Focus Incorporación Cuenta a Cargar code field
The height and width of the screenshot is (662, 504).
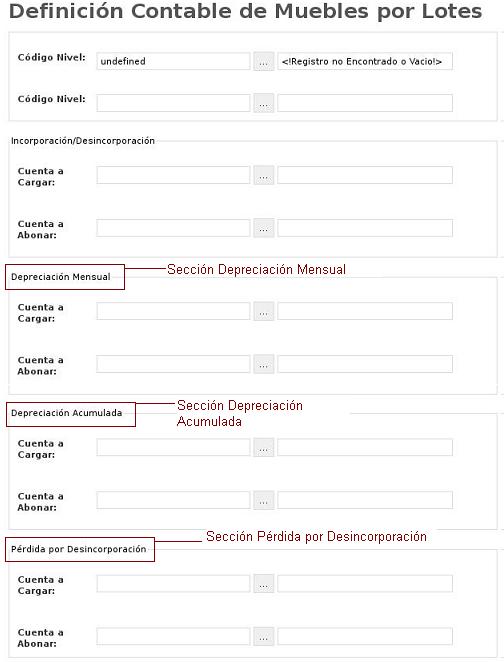(x=173, y=175)
